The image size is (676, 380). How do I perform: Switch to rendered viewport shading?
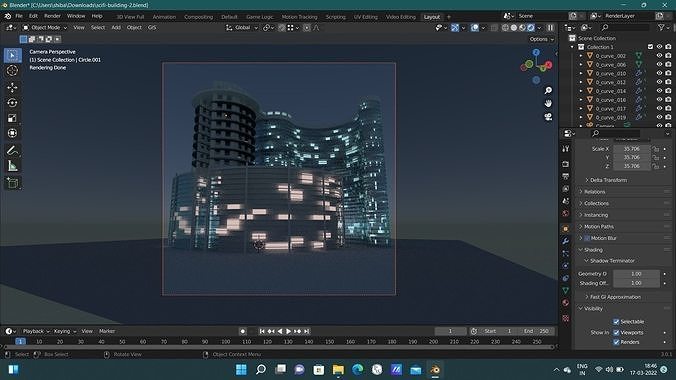(x=531, y=28)
